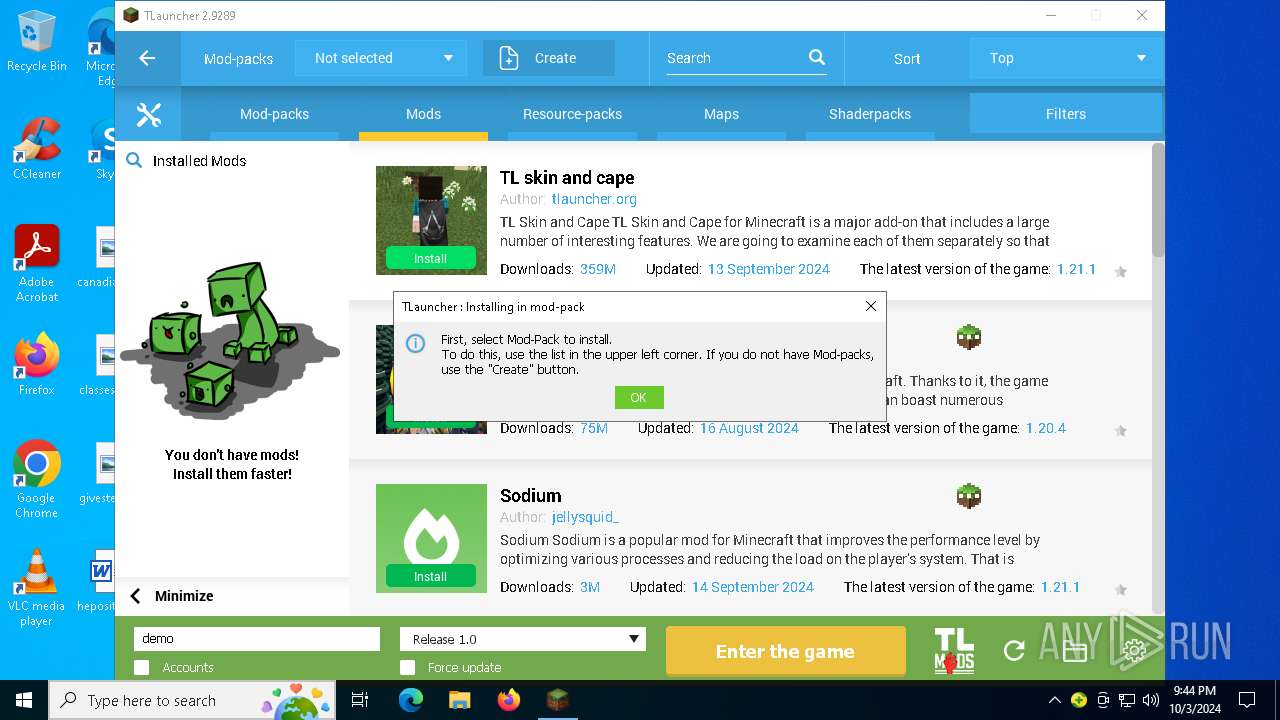Click the Create mod-pack button
This screenshot has width=1280, height=720.
click(549, 58)
